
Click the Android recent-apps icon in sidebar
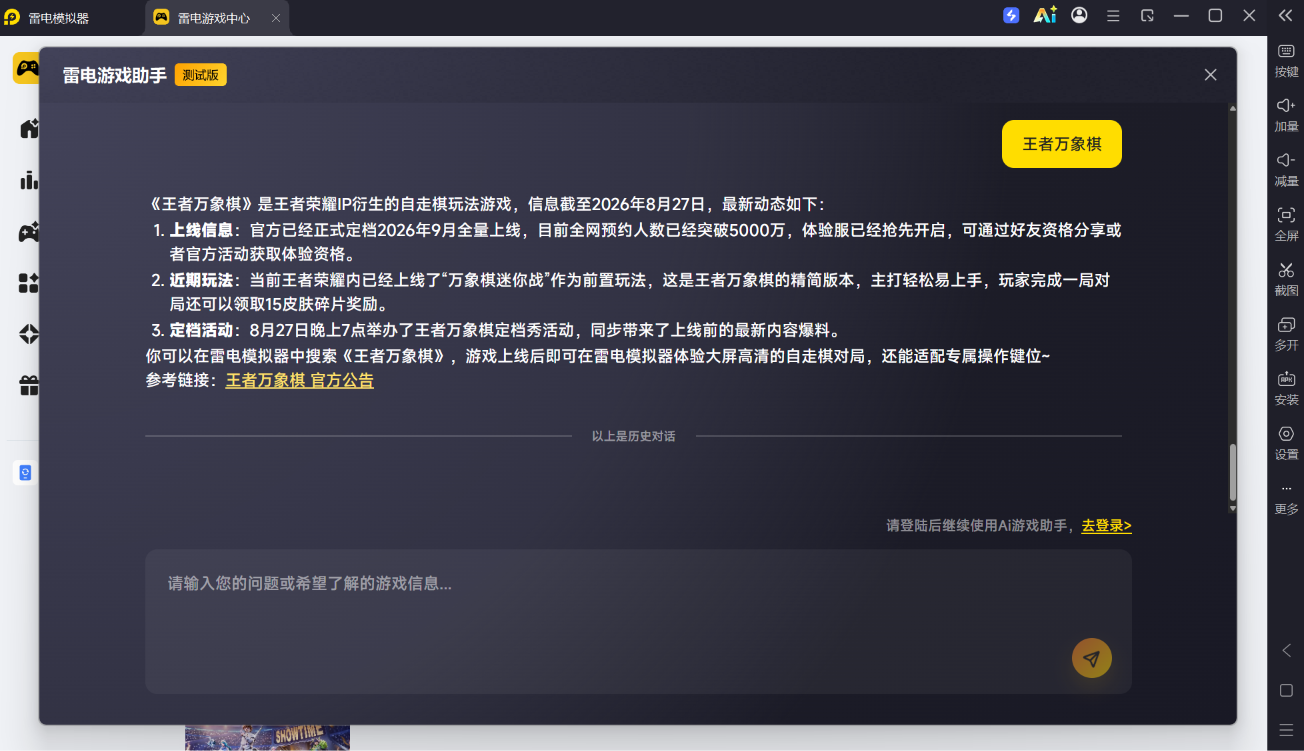coord(1286,730)
